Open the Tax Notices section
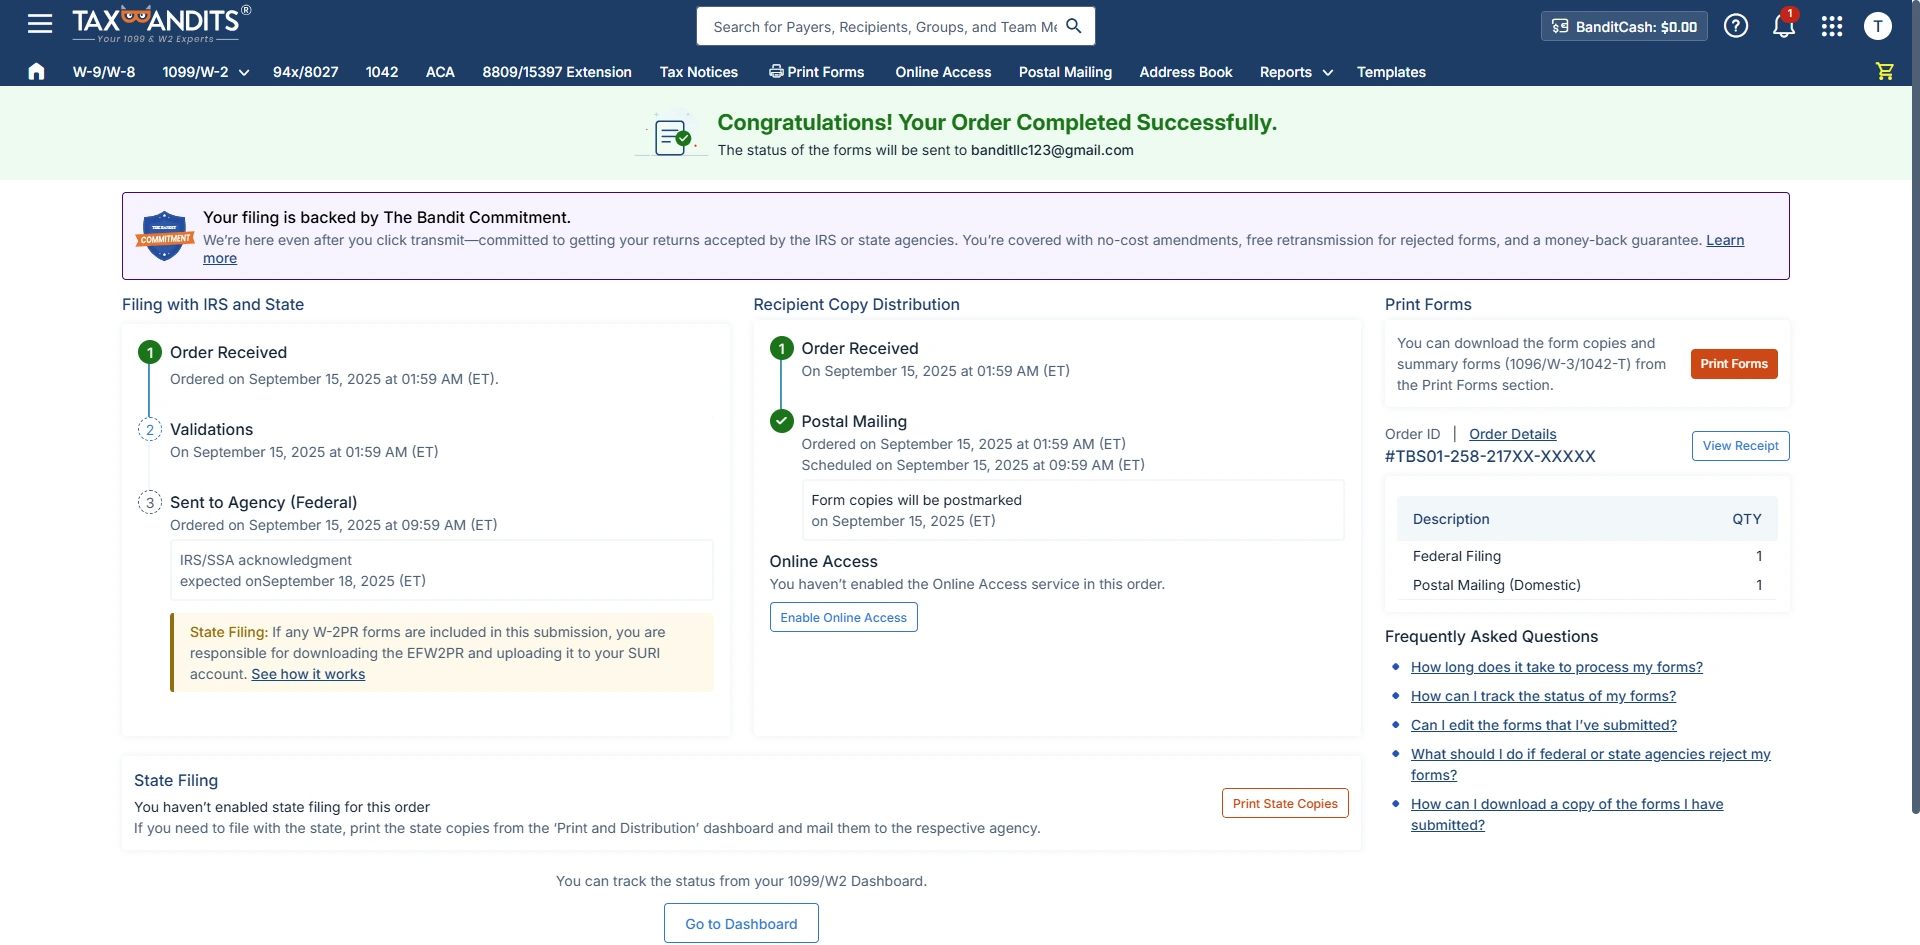Screen dimensions: 1920x945 click(698, 72)
